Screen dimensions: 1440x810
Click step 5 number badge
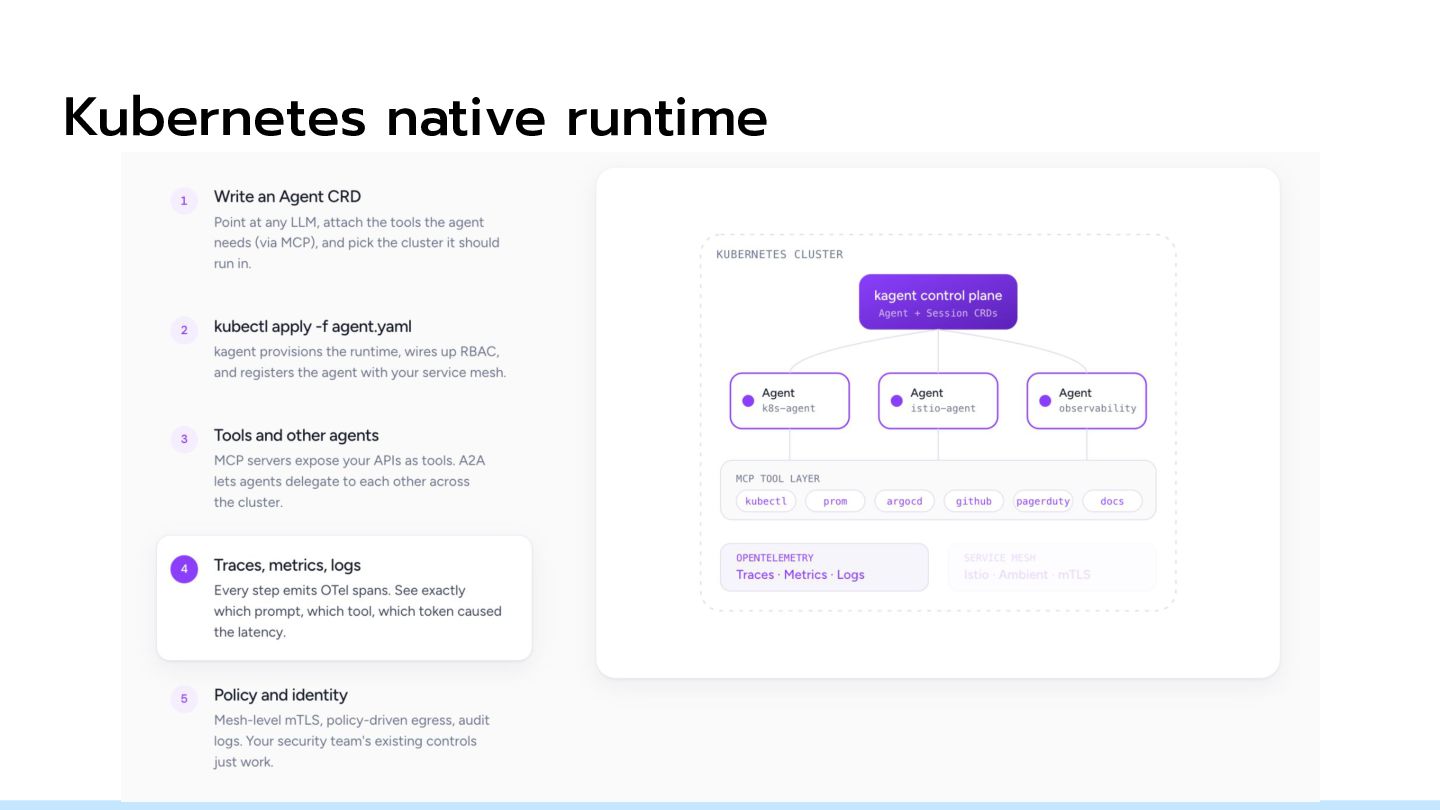[x=184, y=698]
